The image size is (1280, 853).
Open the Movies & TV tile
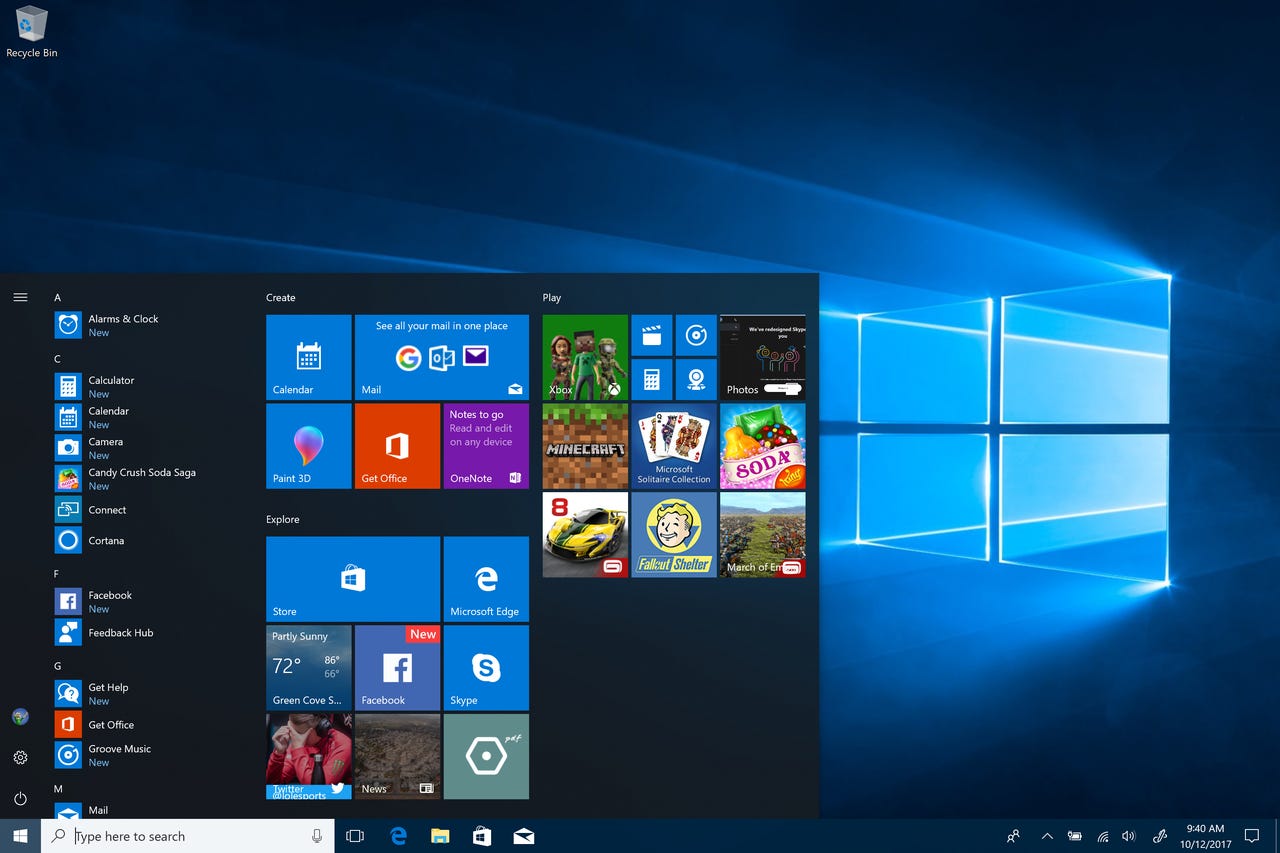(652, 335)
